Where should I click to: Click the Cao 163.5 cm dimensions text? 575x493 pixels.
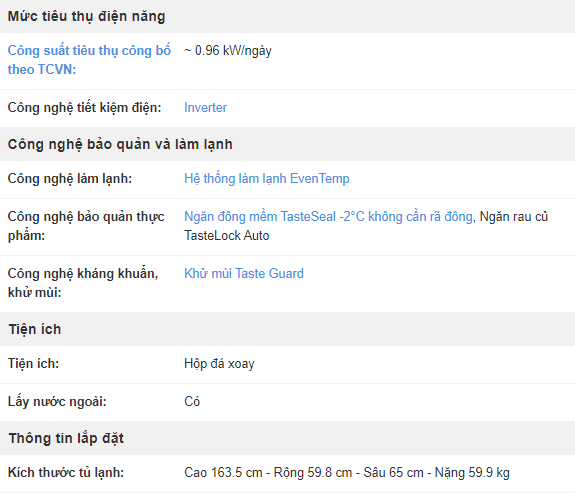click(347, 472)
